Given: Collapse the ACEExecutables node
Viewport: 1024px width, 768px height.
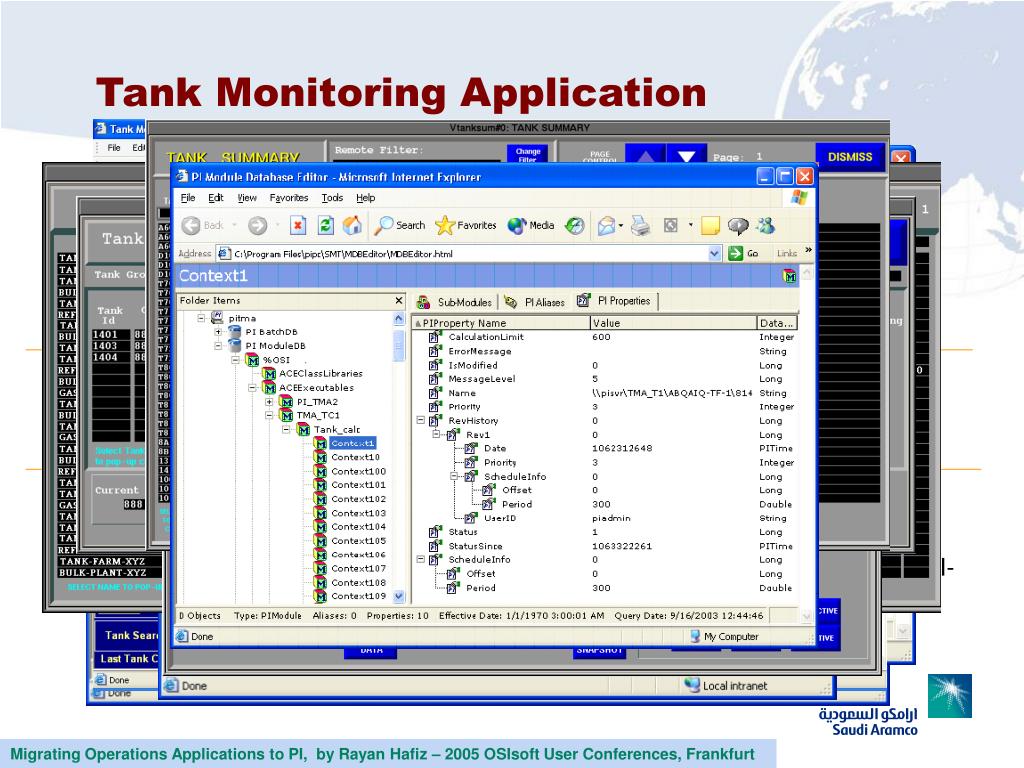Looking at the screenshot, I should click(253, 387).
